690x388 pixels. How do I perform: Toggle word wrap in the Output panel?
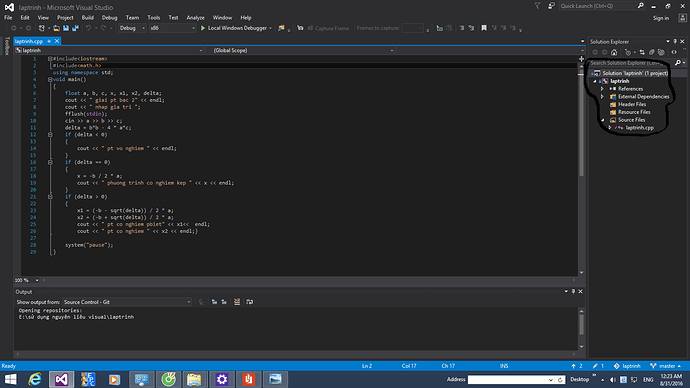pyautogui.click(x=250, y=302)
